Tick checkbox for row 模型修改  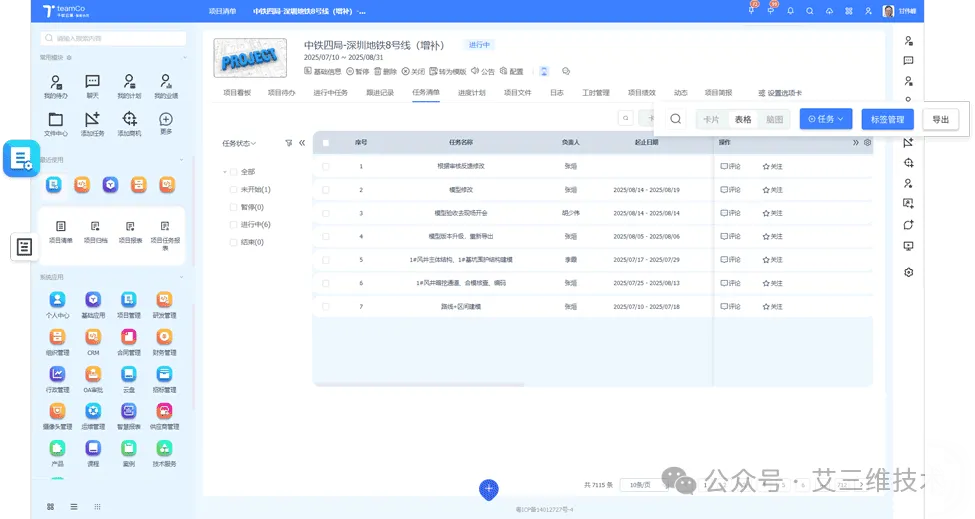click(325, 190)
